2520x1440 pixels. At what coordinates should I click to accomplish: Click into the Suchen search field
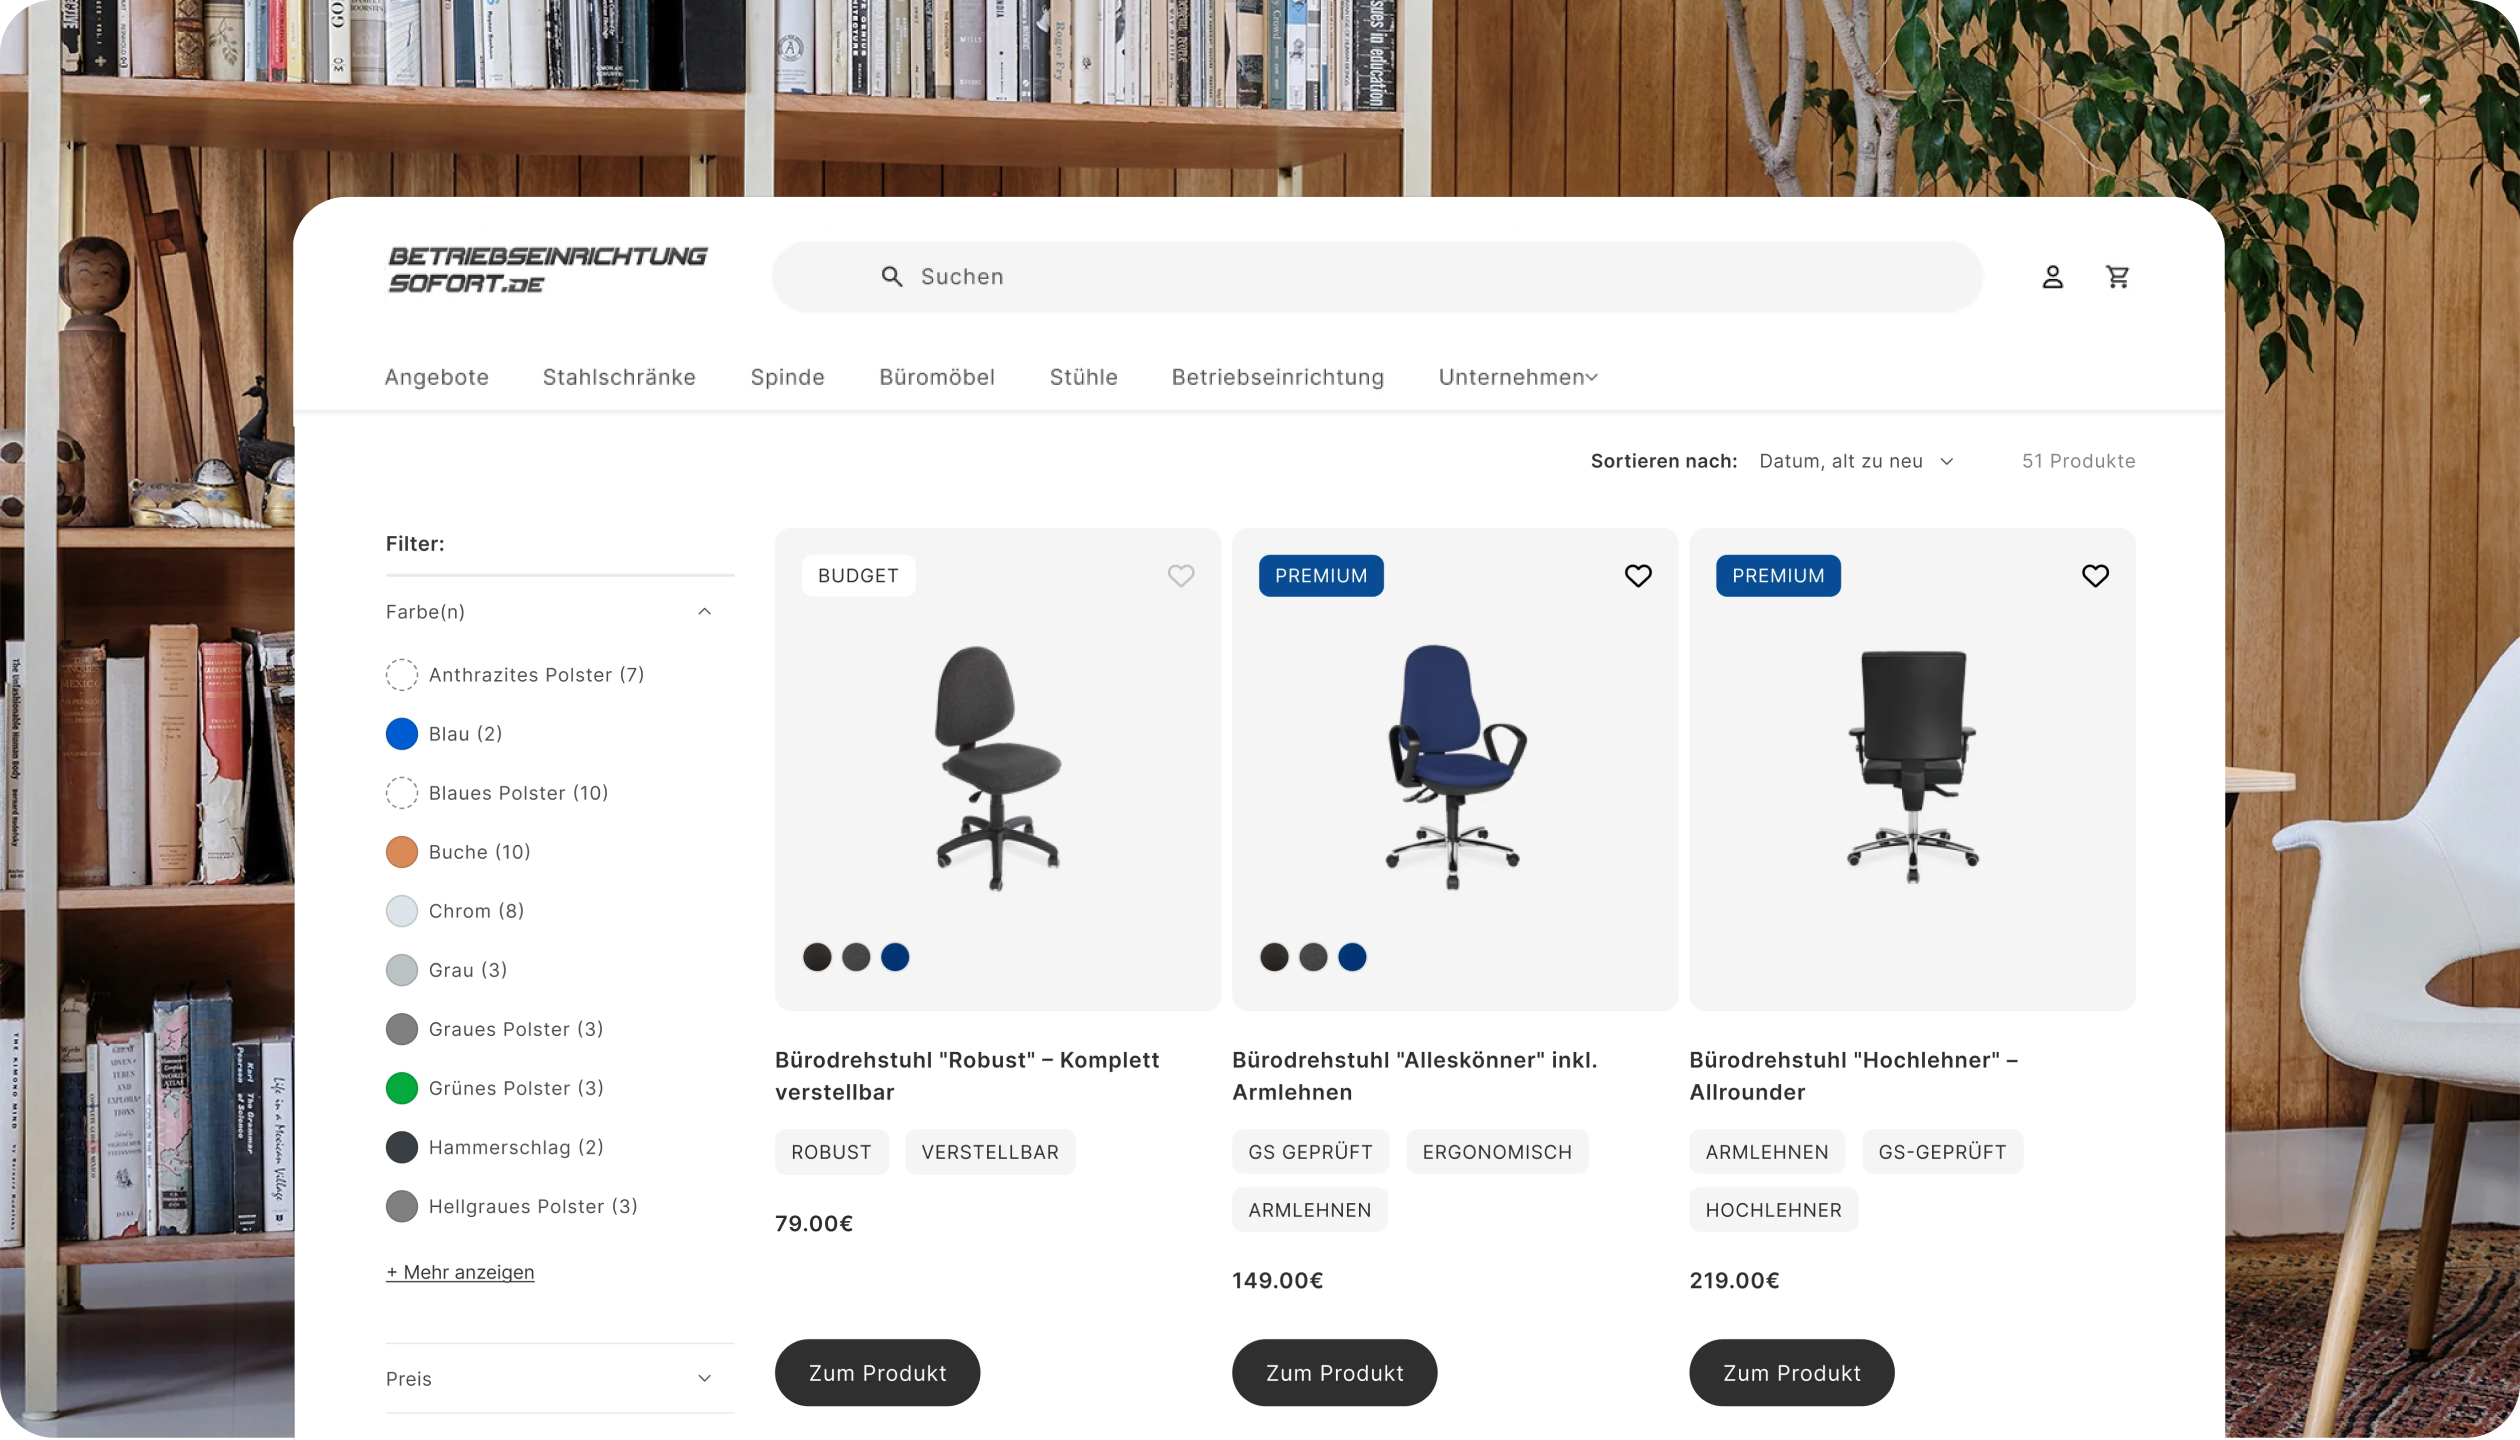pyautogui.click(x=1377, y=277)
